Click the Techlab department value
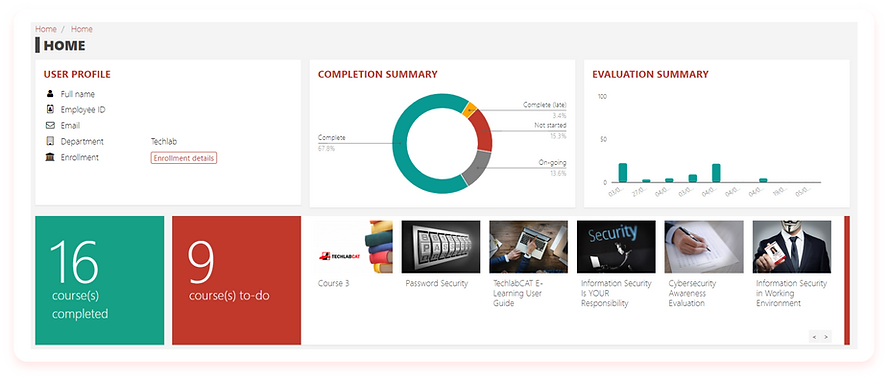 164,142
